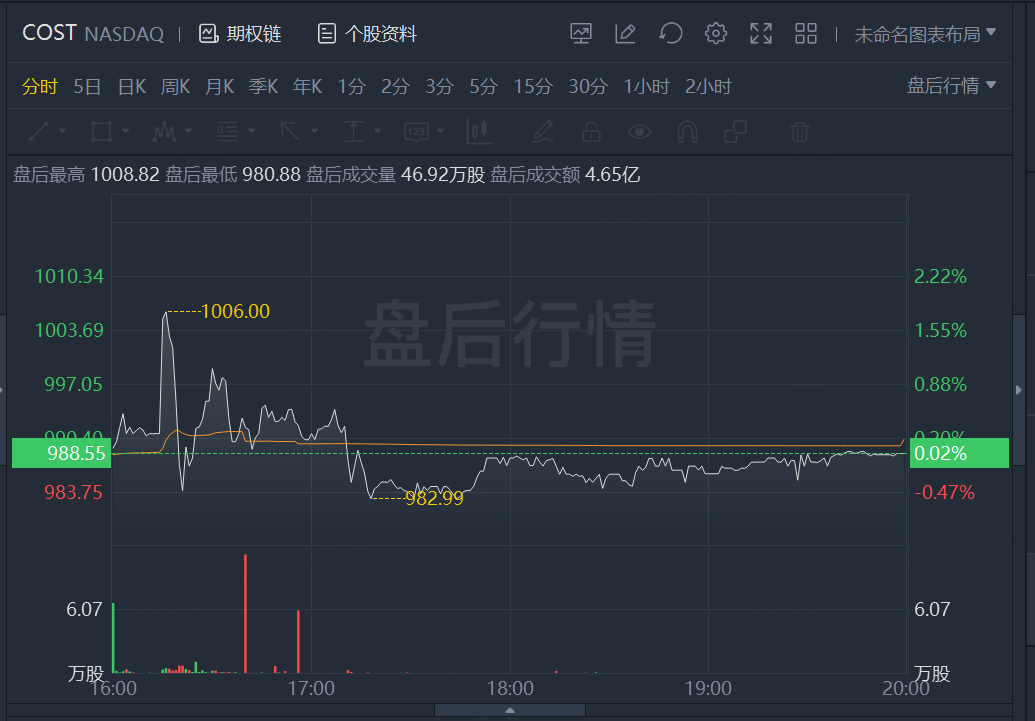Expand the 123 annotation tool dropdown arrow

click(x=440, y=131)
